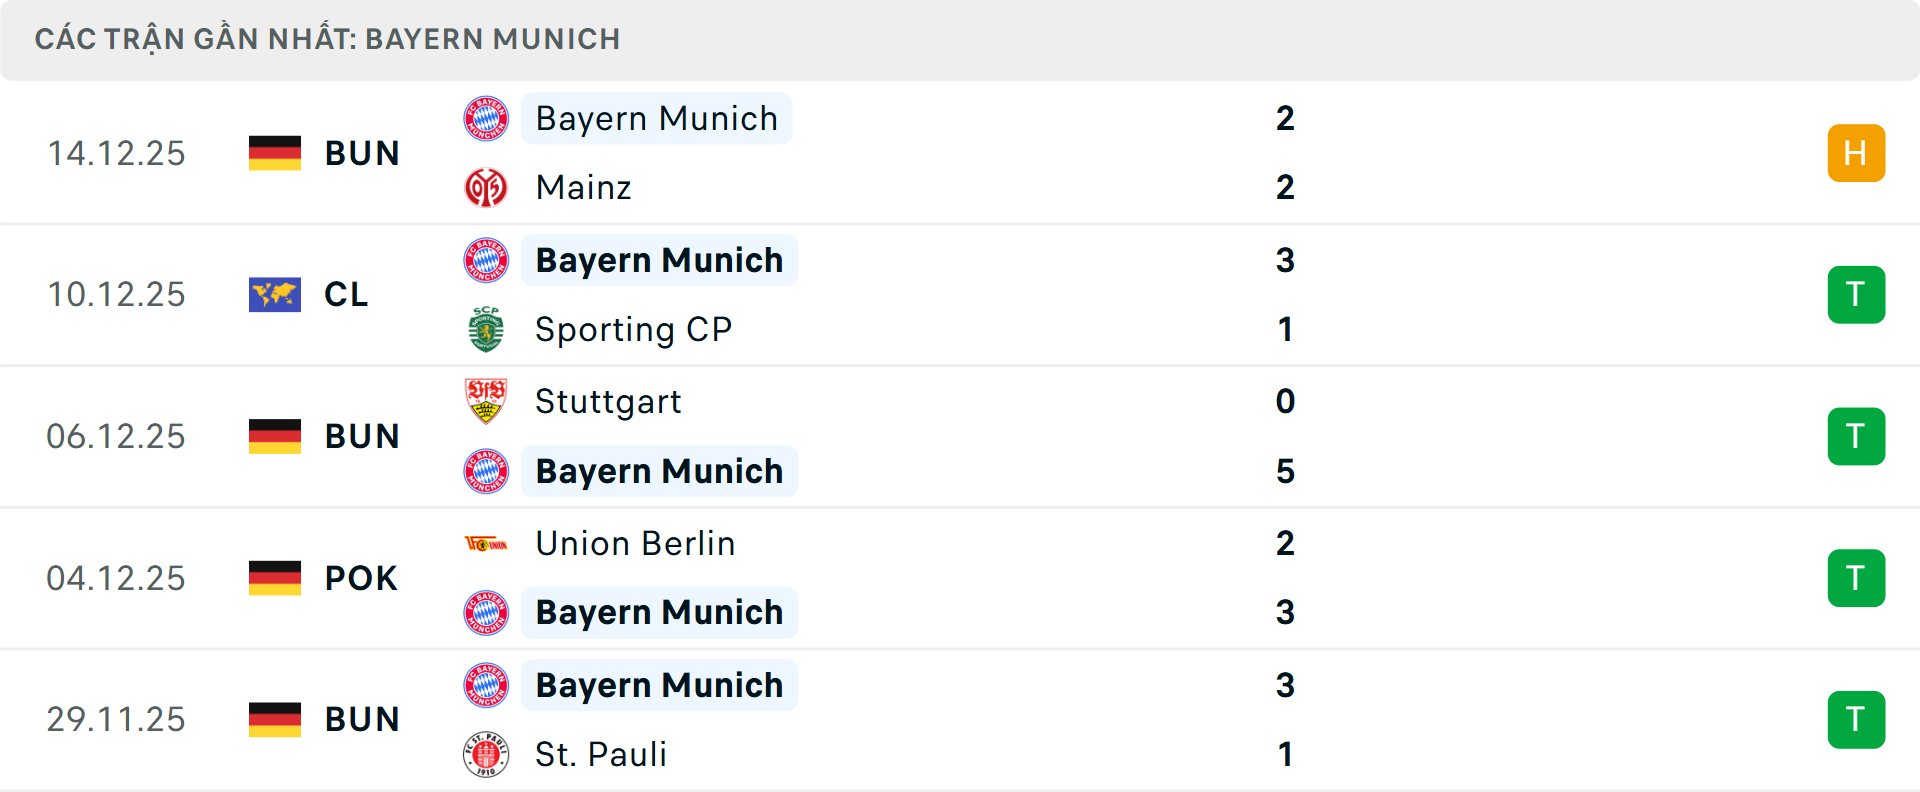Toggle the yellow H draw result badge

[1857, 152]
